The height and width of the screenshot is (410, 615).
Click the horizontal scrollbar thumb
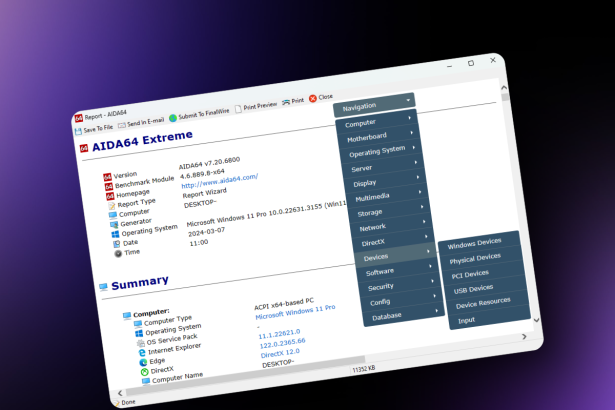coord(246,375)
